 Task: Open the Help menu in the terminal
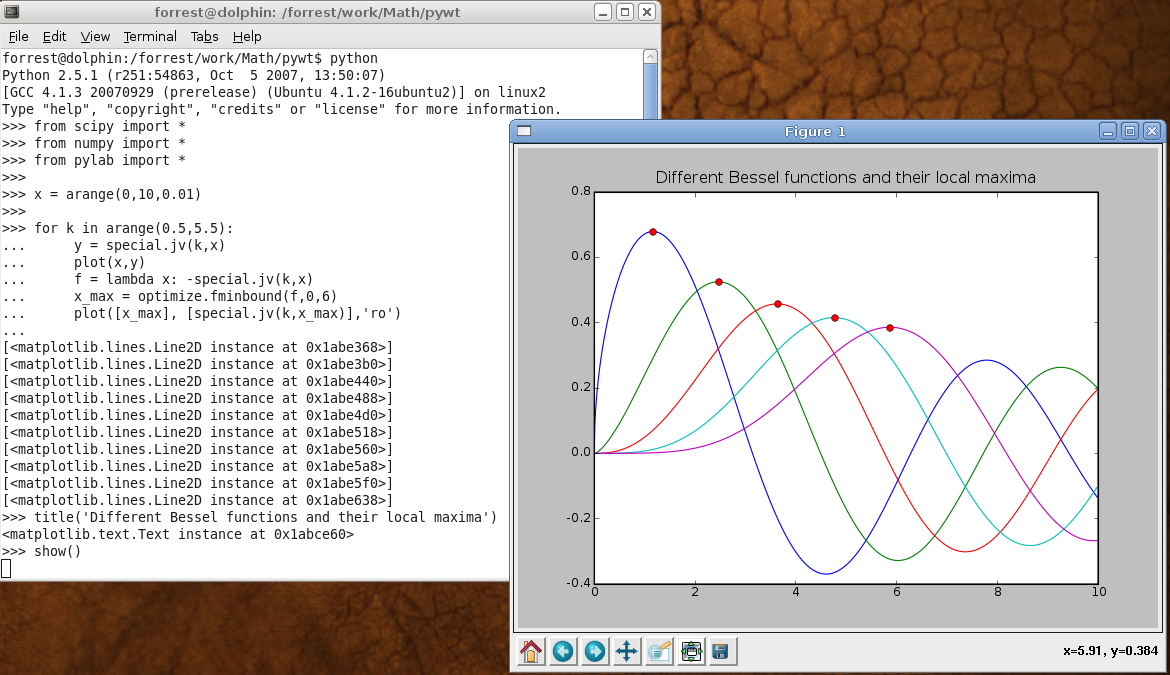coord(246,37)
